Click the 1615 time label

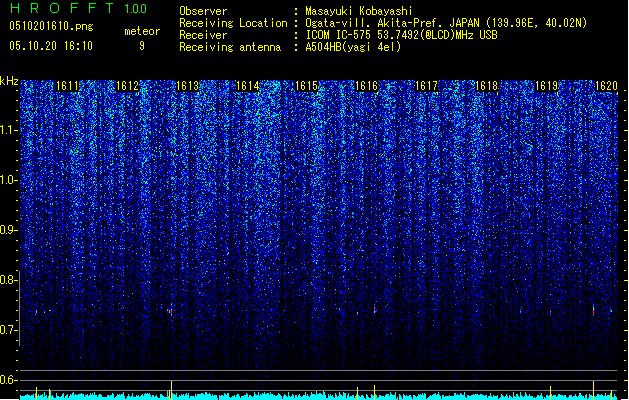click(306, 86)
